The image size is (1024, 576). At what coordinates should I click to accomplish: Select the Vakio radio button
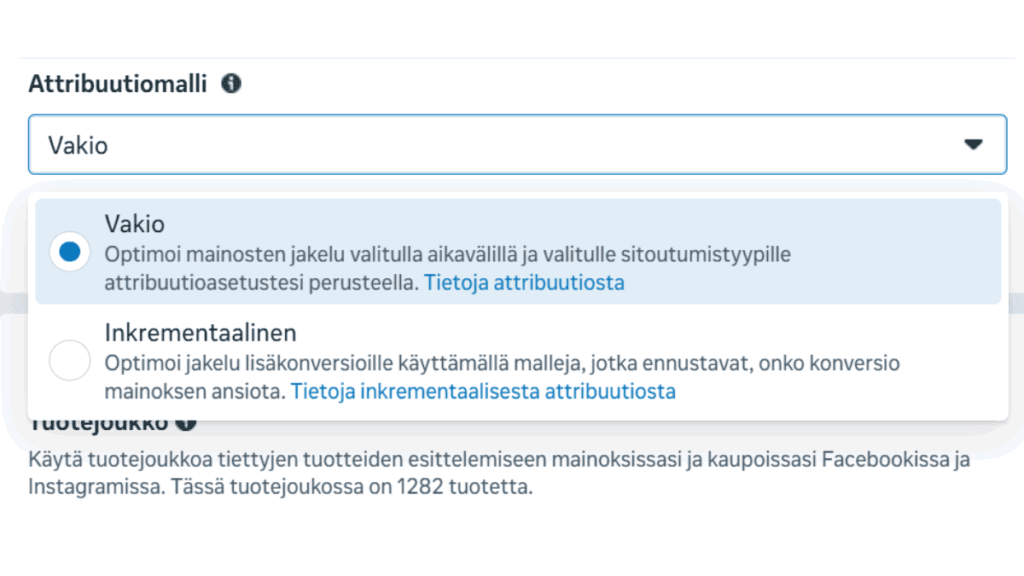69,252
